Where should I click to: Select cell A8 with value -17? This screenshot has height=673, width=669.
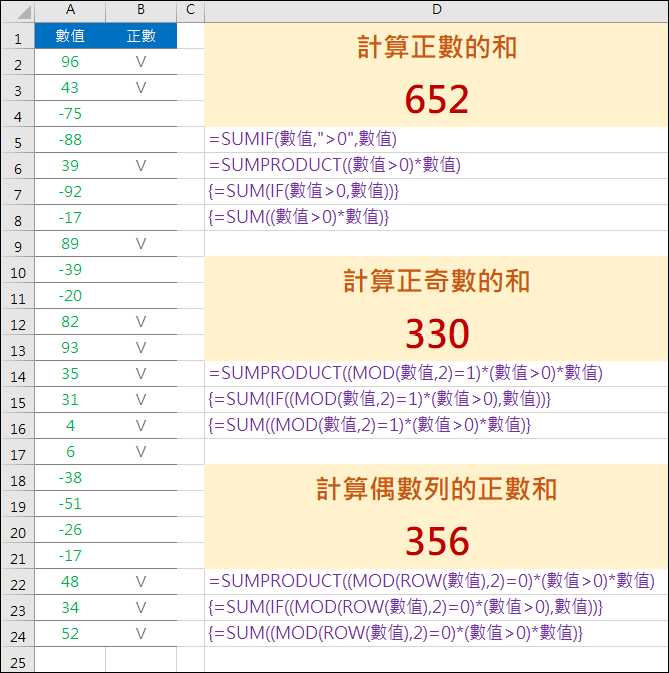[x=70, y=218]
